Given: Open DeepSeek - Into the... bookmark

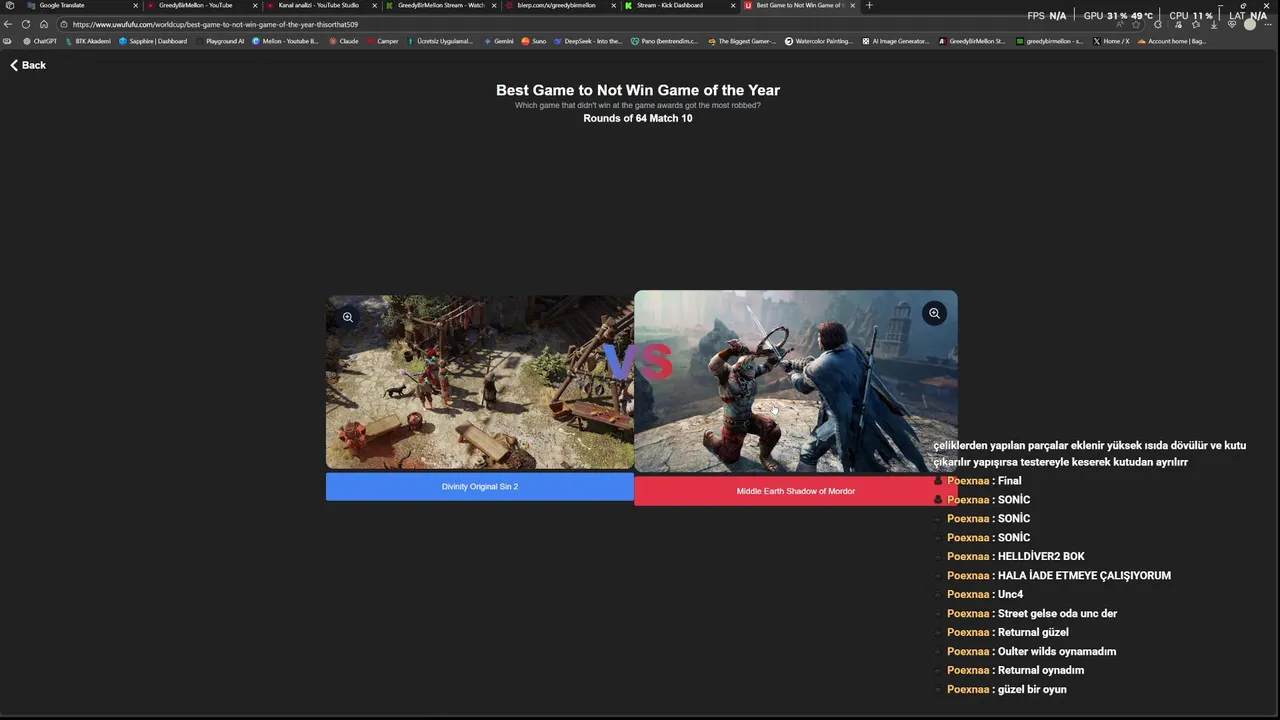Looking at the screenshot, I should click(588, 41).
